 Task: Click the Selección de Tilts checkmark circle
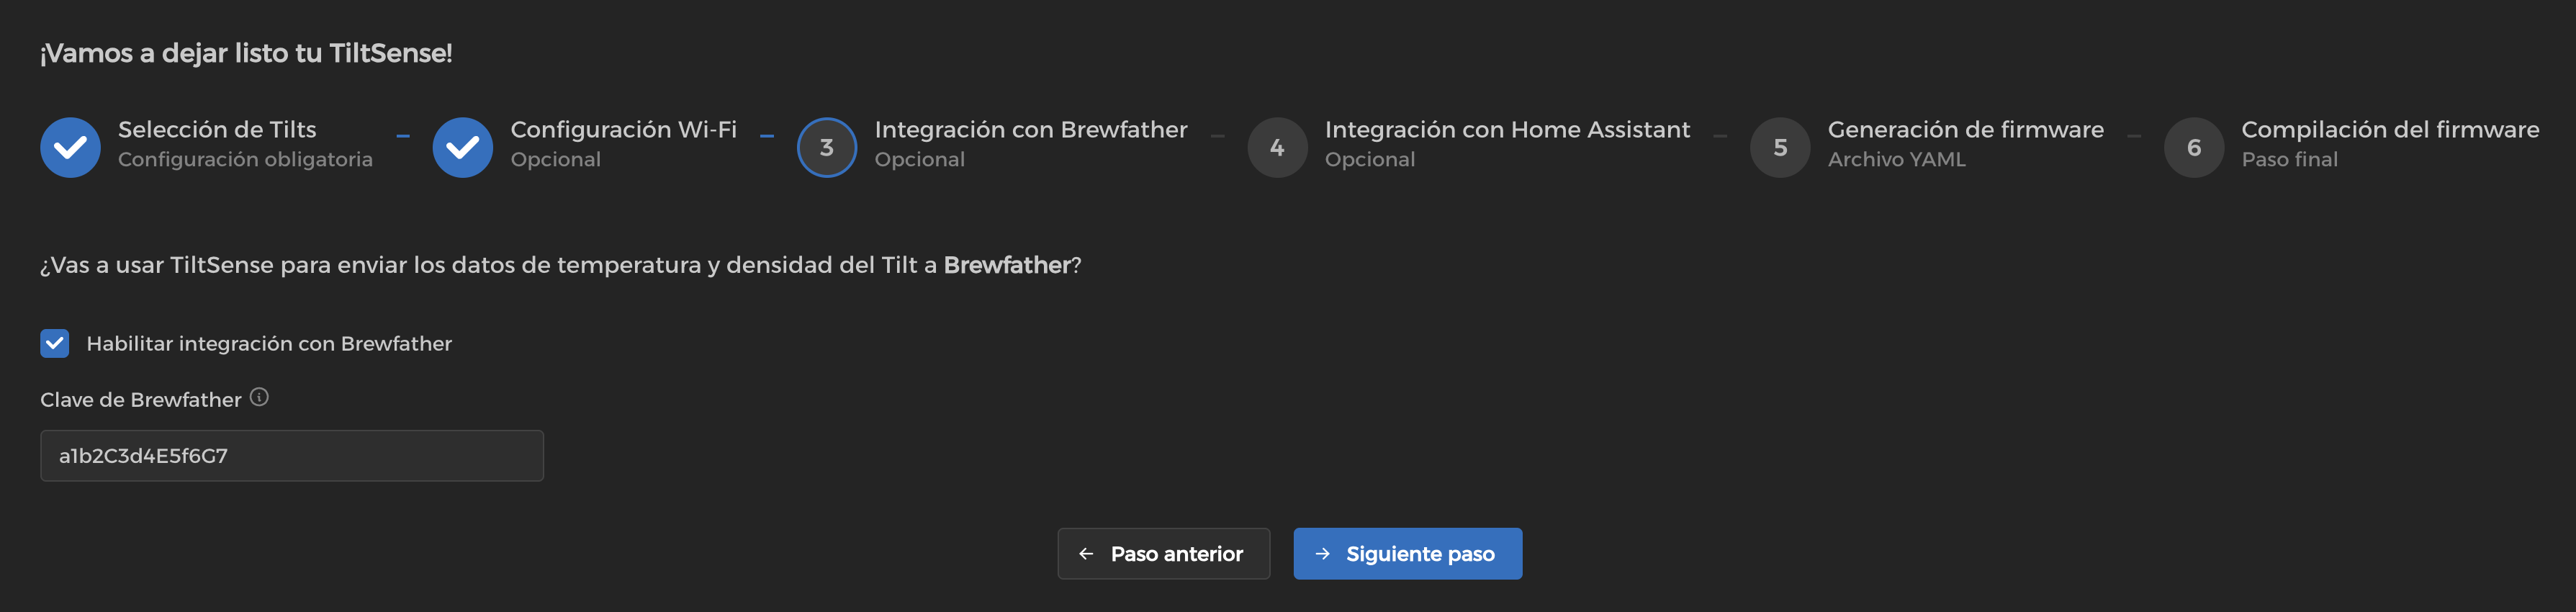pyautogui.click(x=70, y=147)
